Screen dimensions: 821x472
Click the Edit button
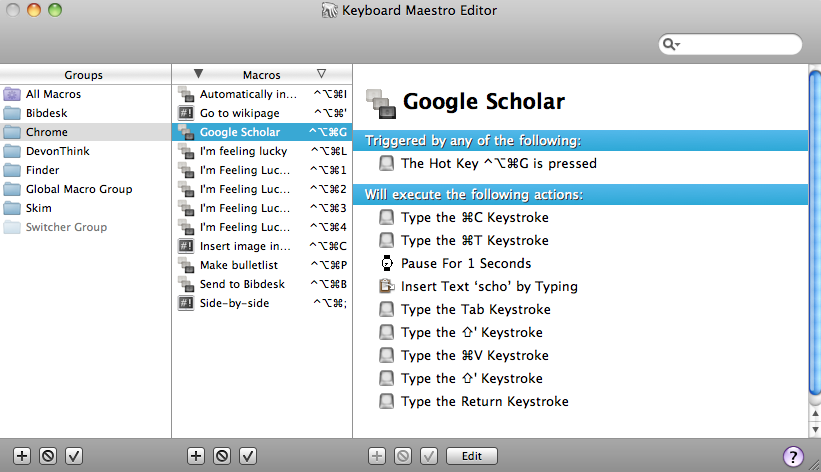[472, 456]
